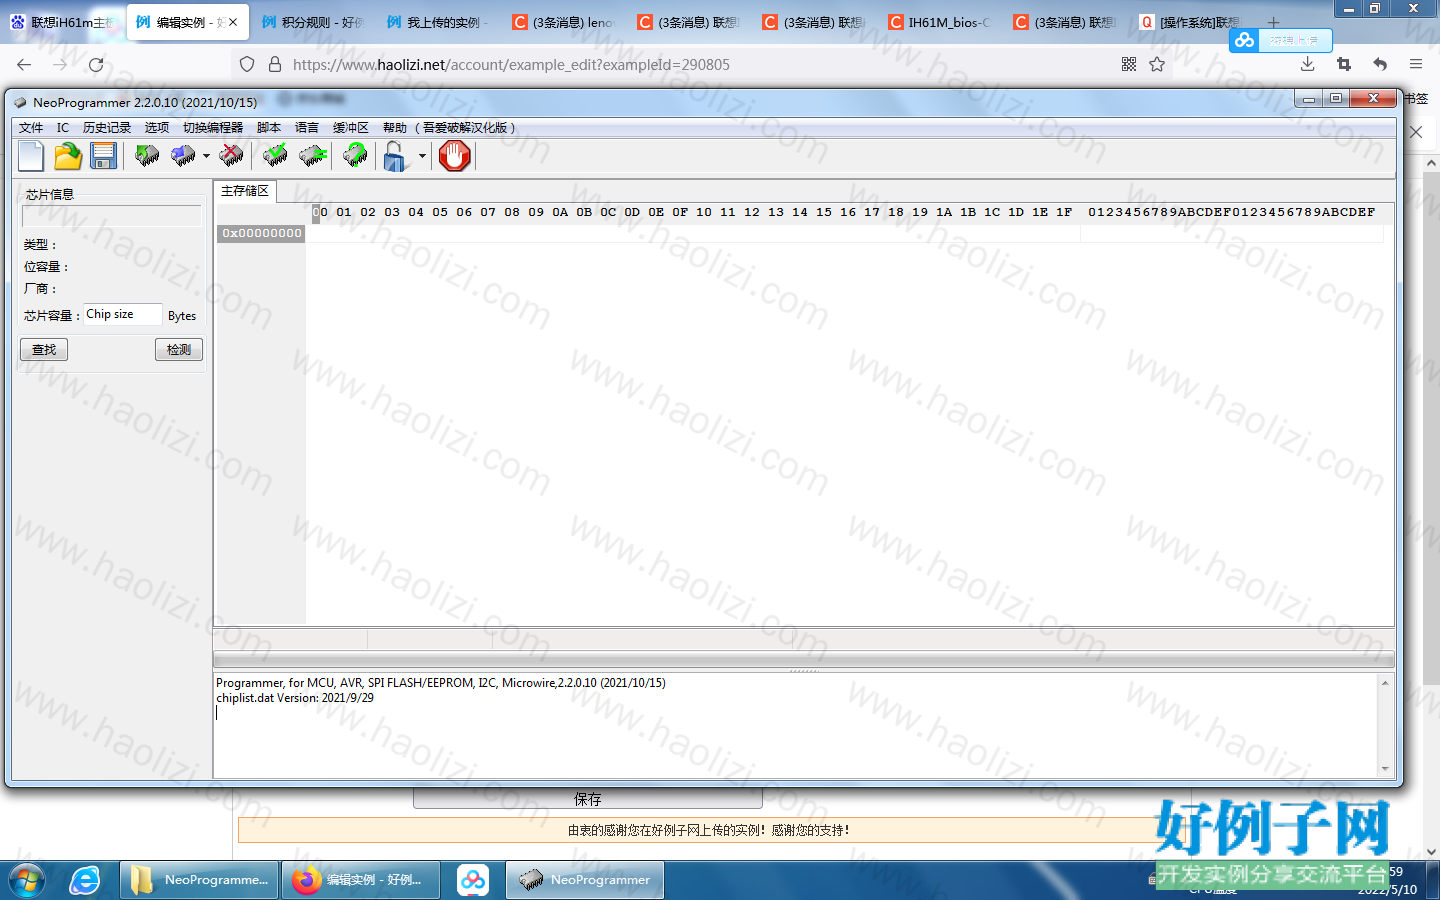
Task: Expand the padlock unlock dropdown arrow
Action: coord(422,156)
